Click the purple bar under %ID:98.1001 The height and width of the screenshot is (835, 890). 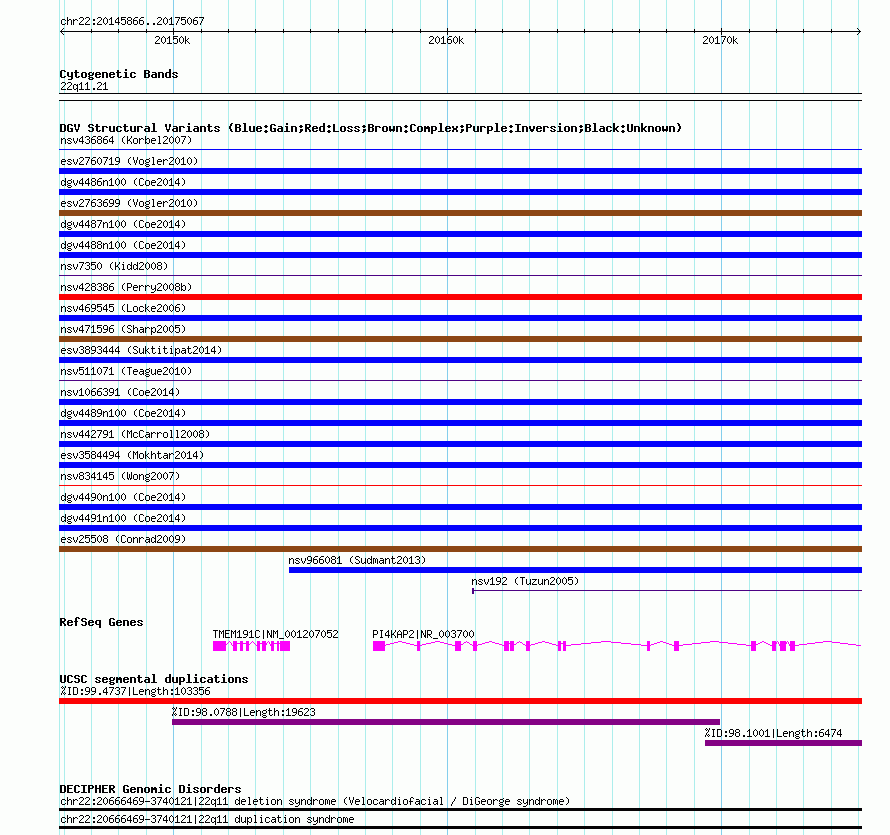click(783, 743)
